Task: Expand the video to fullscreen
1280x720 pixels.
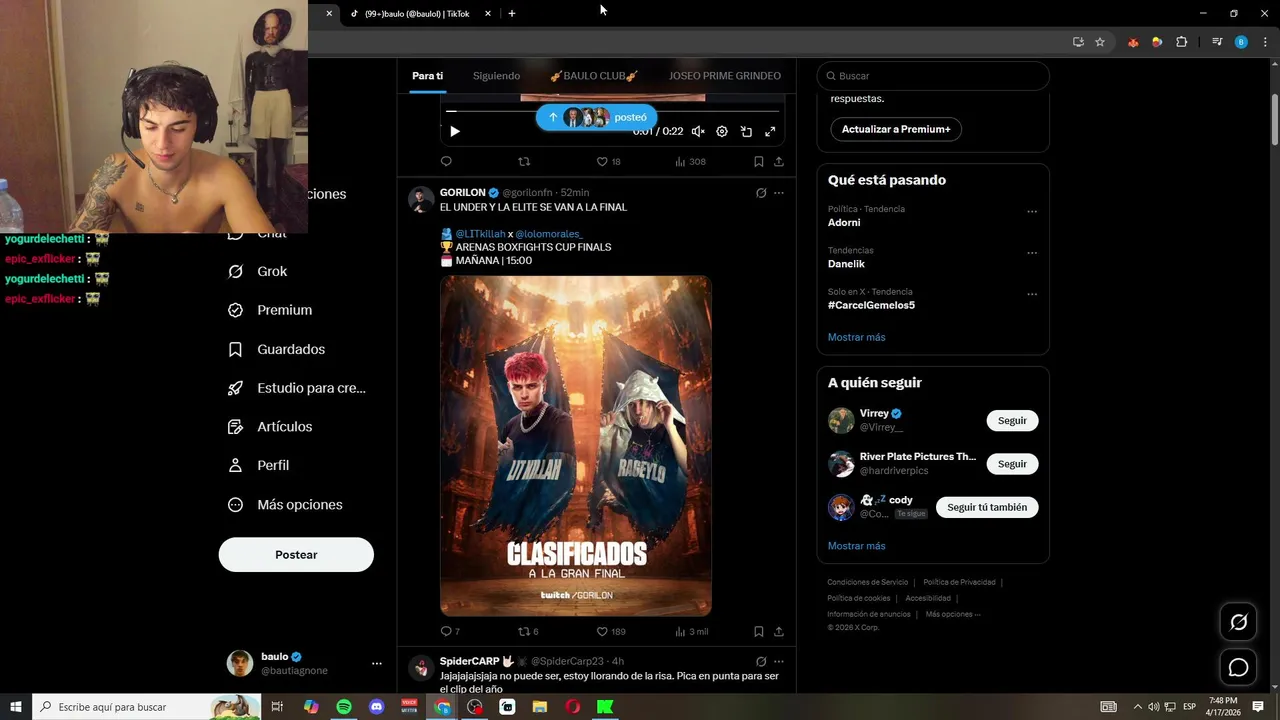Action: 770,131
